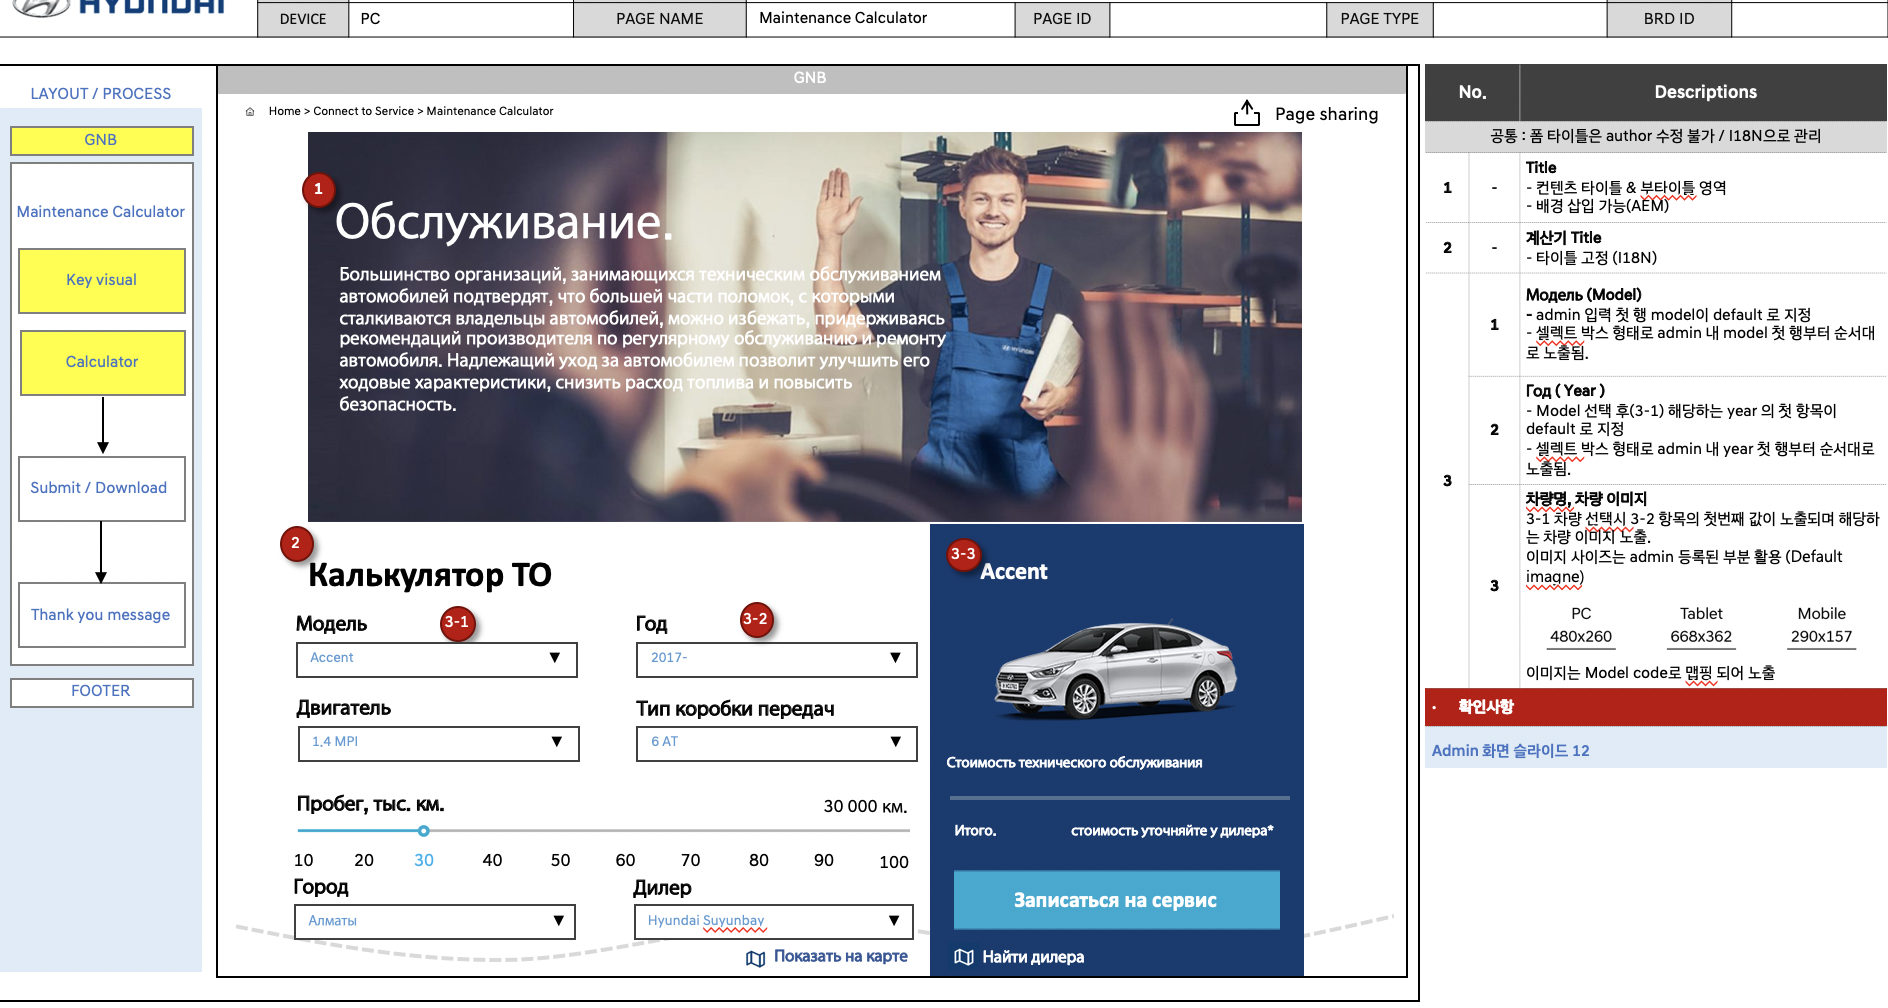The height and width of the screenshot is (1008, 1888).
Task: Open the Город dropdown showing Алматы
Action: tap(434, 921)
